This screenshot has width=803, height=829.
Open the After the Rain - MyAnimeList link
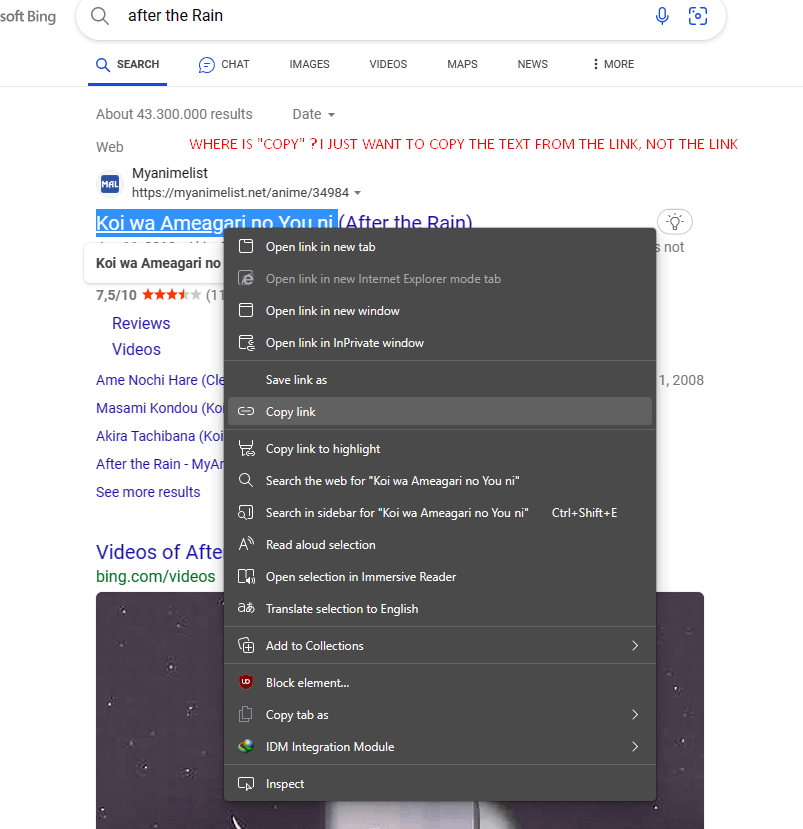pyautogui.click(x=160, y=464)
